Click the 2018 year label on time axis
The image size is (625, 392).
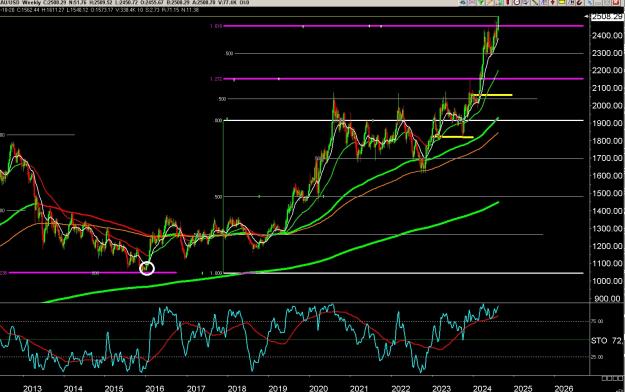coord(237,388)
